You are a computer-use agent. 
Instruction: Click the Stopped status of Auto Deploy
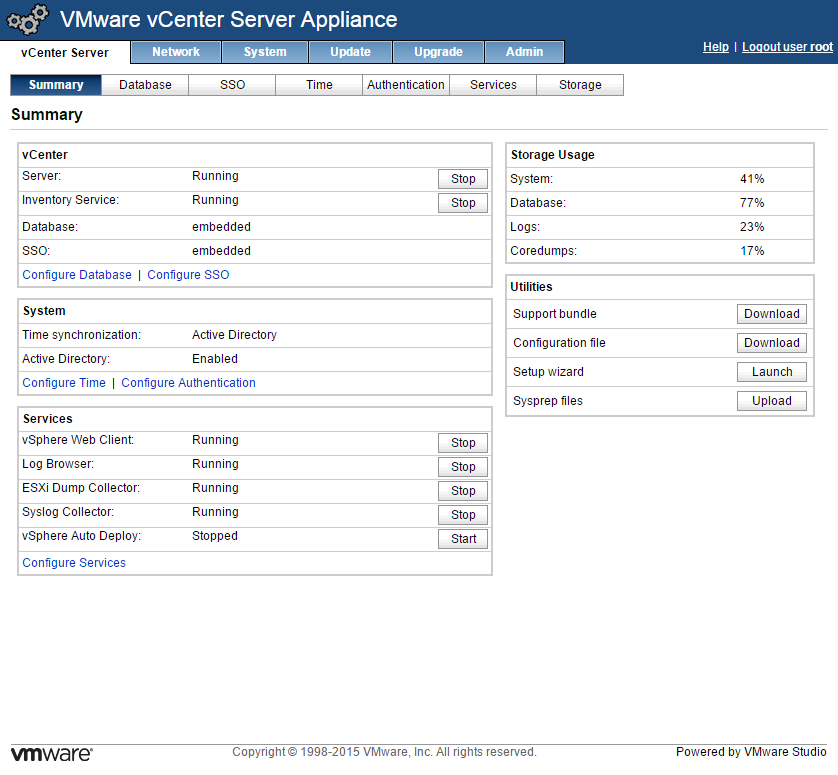(215, 536)
